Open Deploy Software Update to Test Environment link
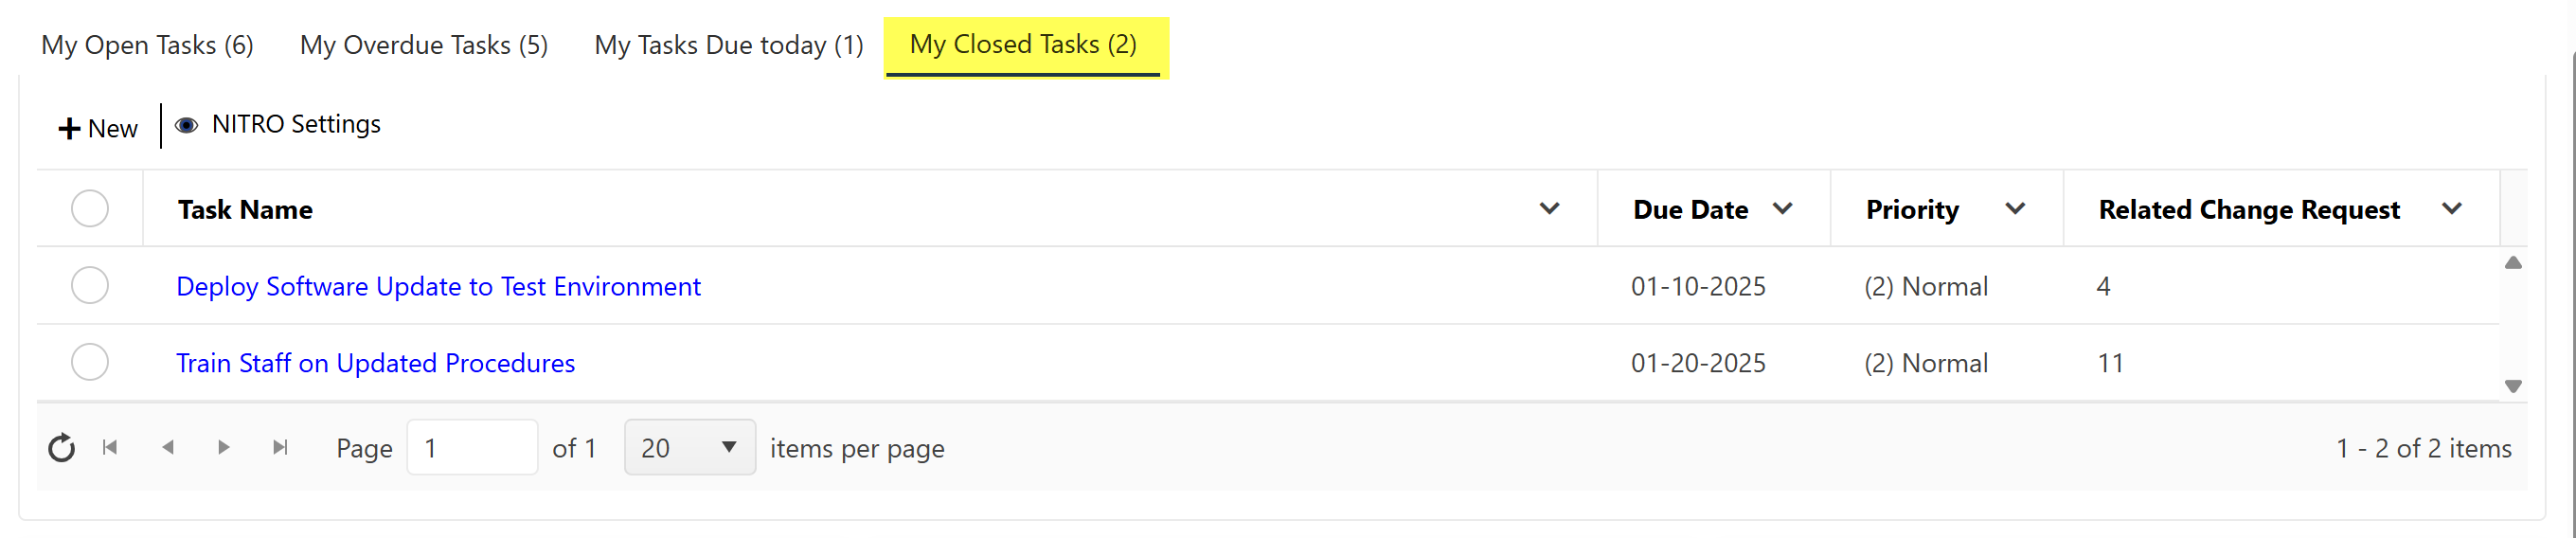 [x=438, y=287]
